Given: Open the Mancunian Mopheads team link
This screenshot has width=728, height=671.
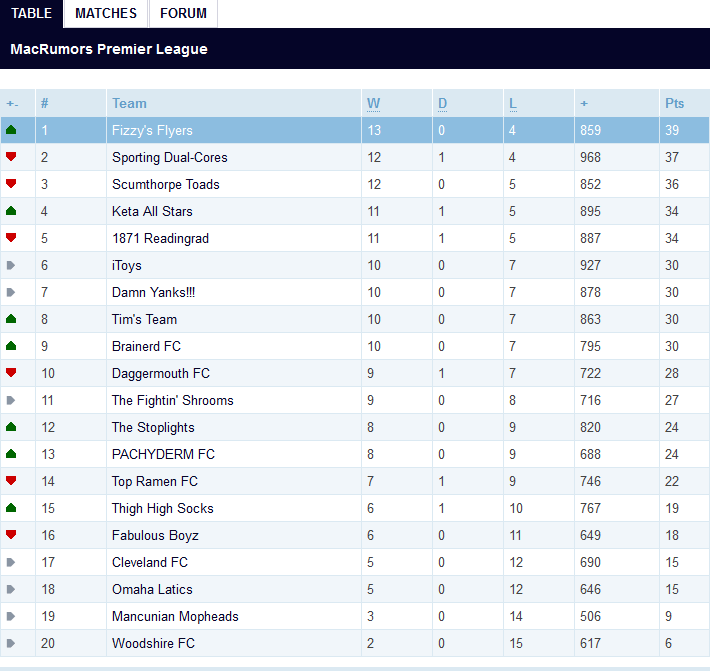Looking at the screenshot, I should coord(175,617).
